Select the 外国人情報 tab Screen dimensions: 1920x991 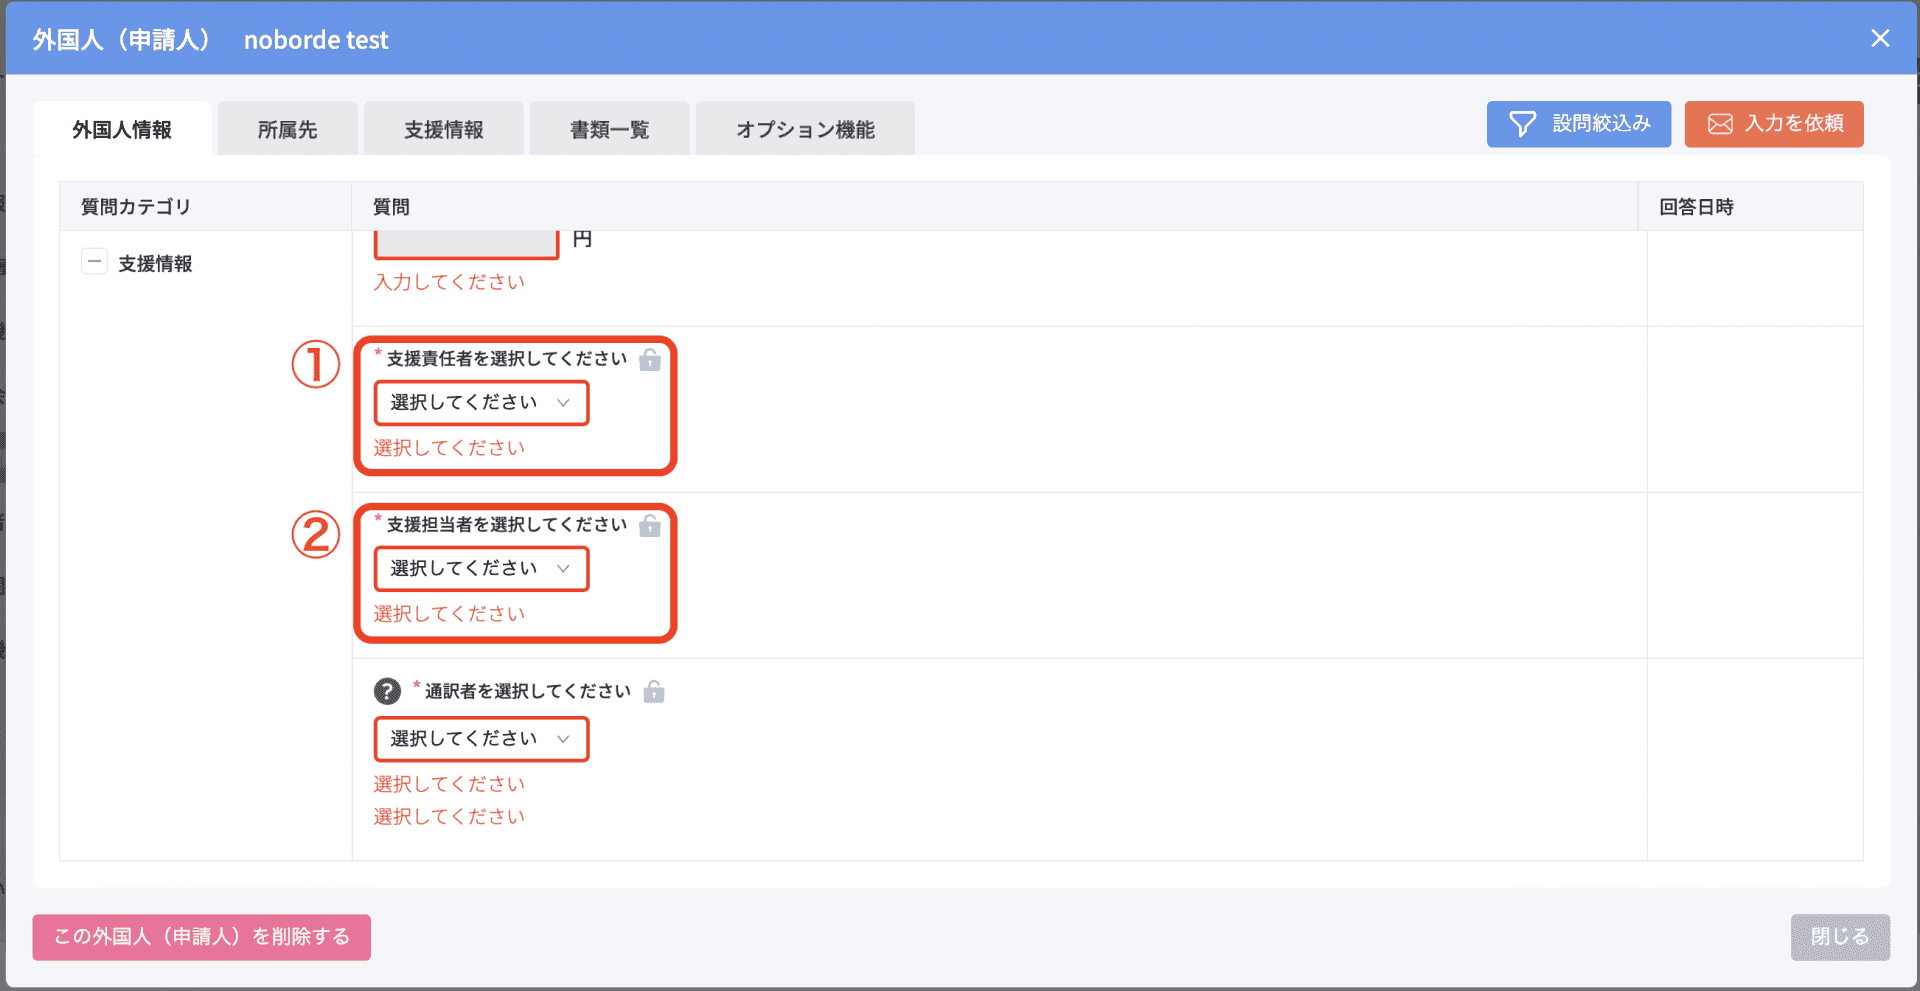coord(122,129)
